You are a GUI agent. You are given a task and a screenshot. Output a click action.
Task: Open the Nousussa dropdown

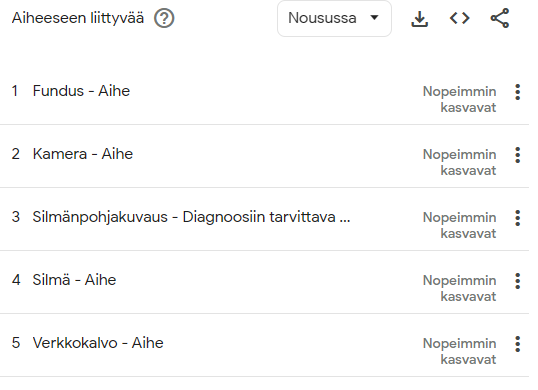click(x=334, y=19)
